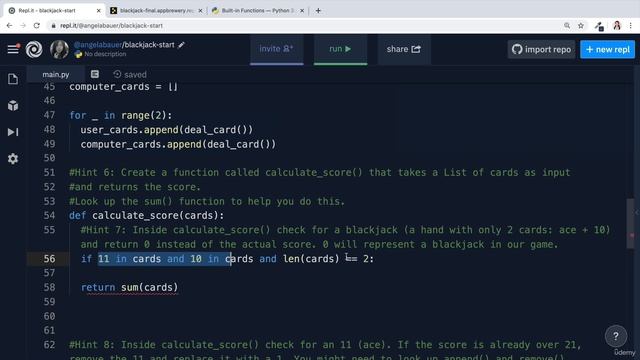Image resolution: width=640 pixels, height=360 pixels.
Task: Click the '#Hint 8' comment on line 62
Action: 325,344
